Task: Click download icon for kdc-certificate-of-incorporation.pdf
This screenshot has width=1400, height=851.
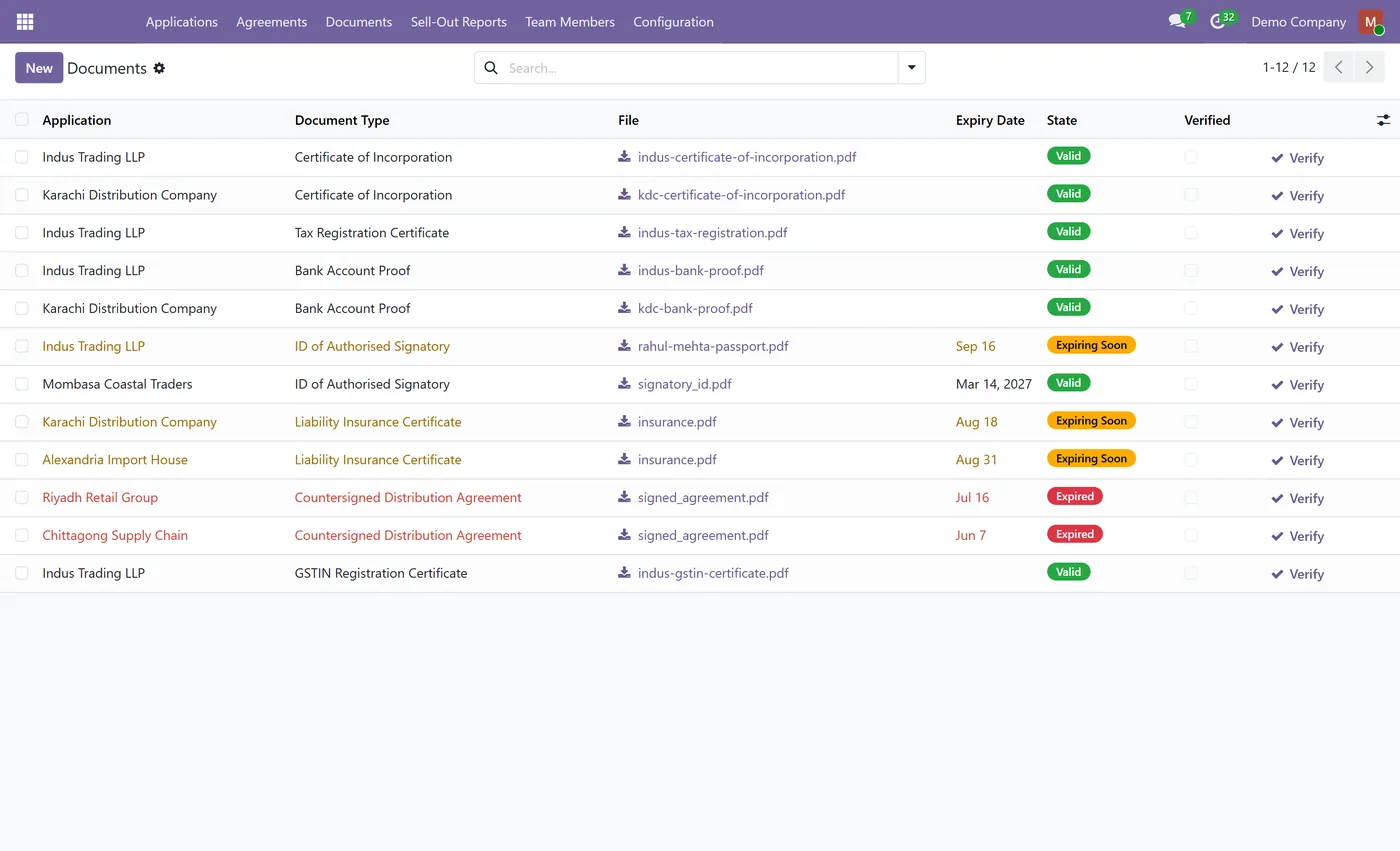Action: [x=624, y=195]
